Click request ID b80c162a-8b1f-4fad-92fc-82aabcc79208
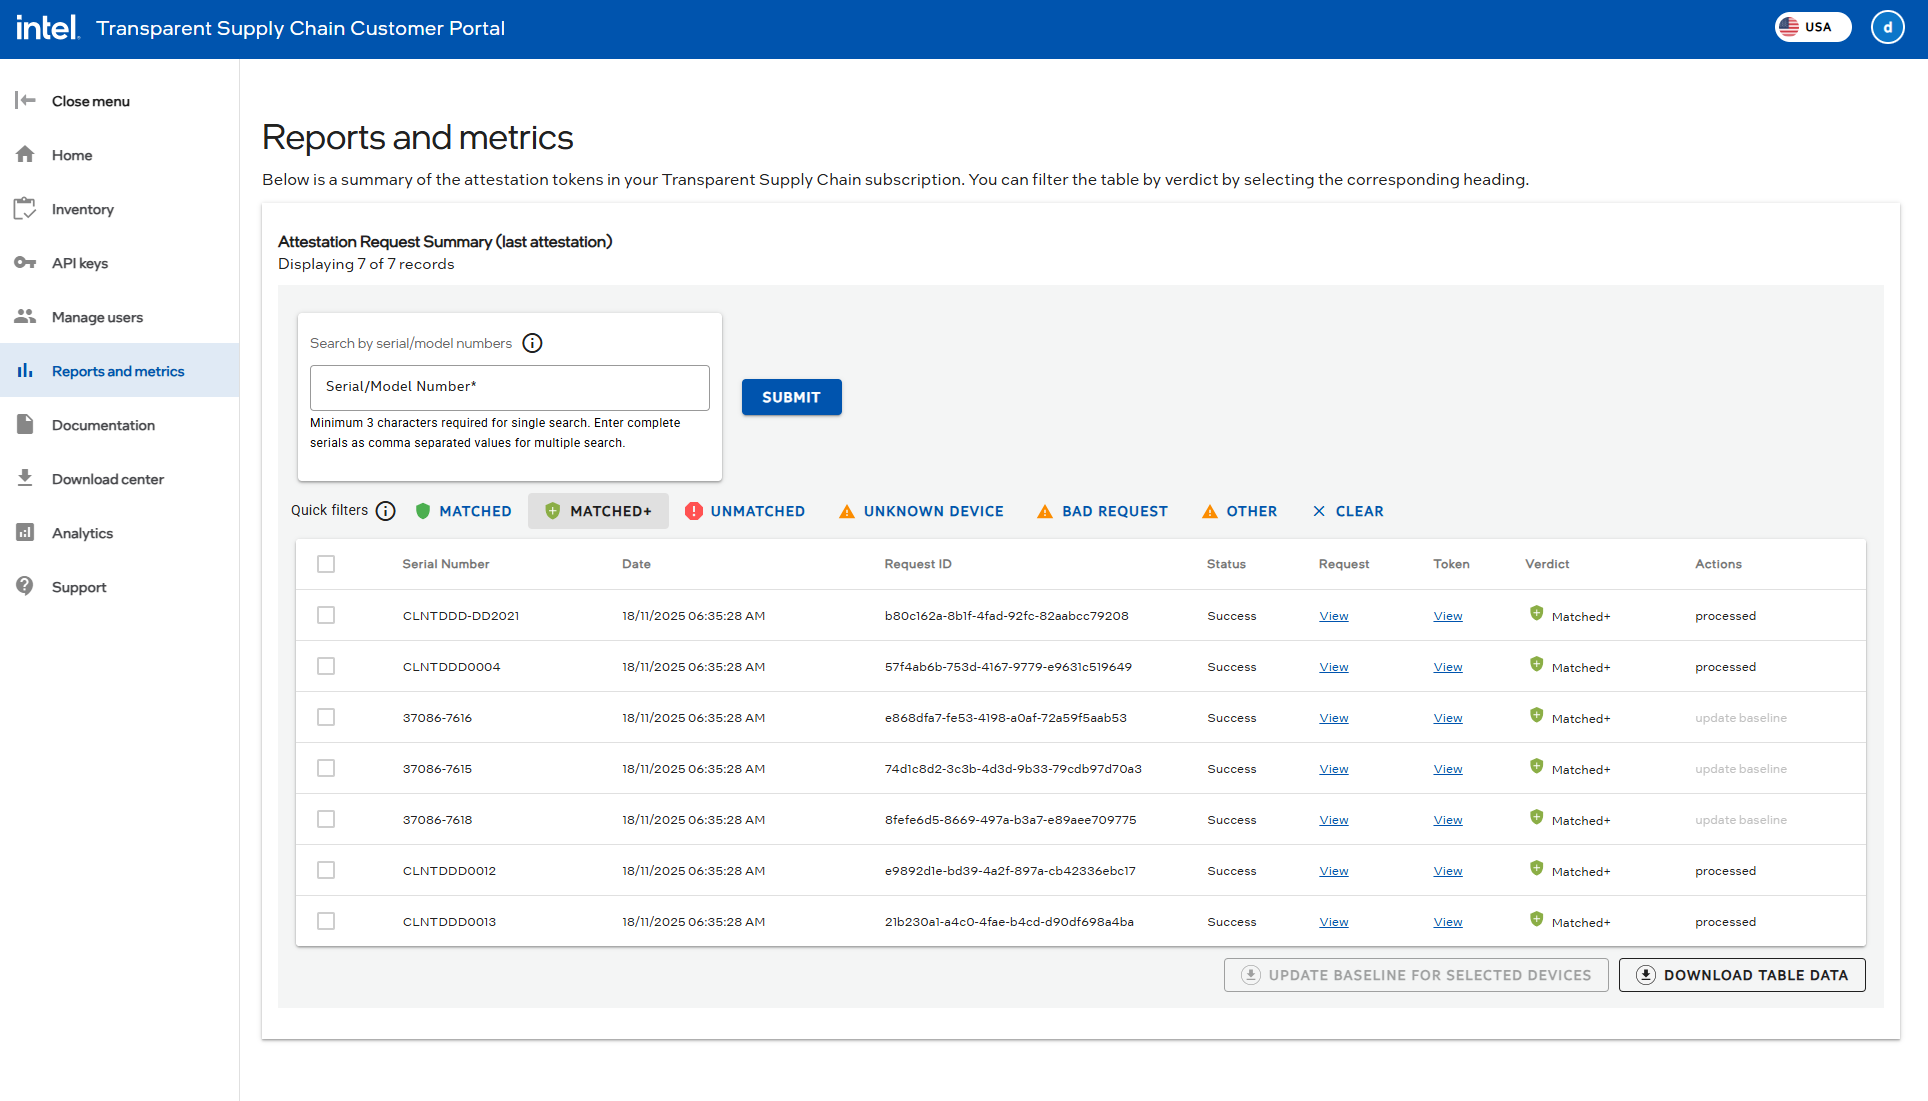 (x=1006, y=616)
